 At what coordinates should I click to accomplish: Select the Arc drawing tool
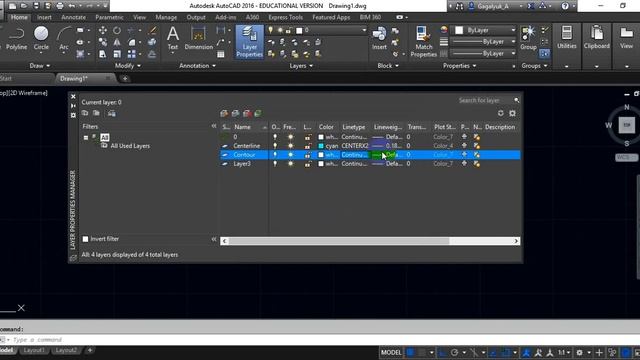point(64,38)
